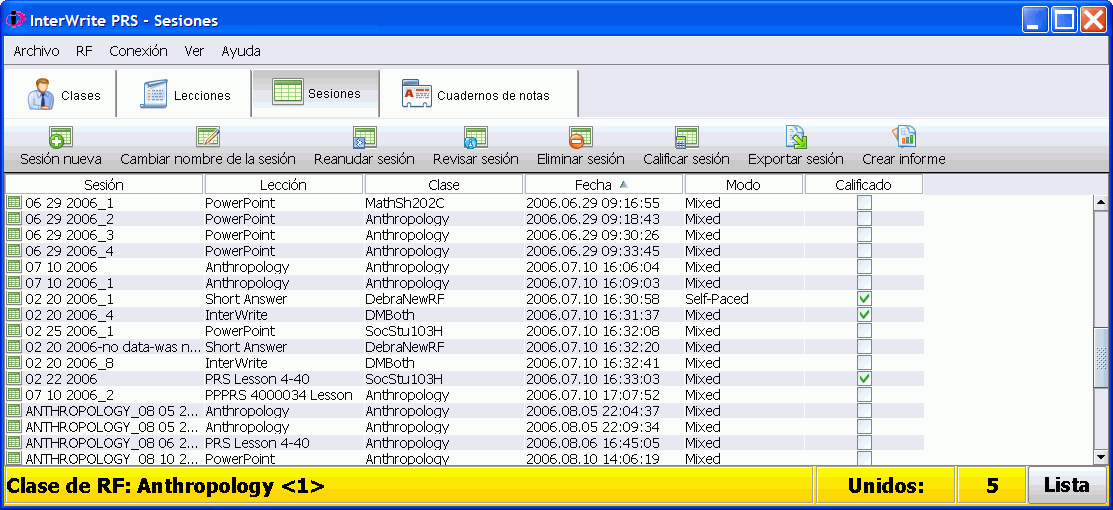The image size is (1113, 510).
Task: Open the Ver menu
Action: [194, 51]
